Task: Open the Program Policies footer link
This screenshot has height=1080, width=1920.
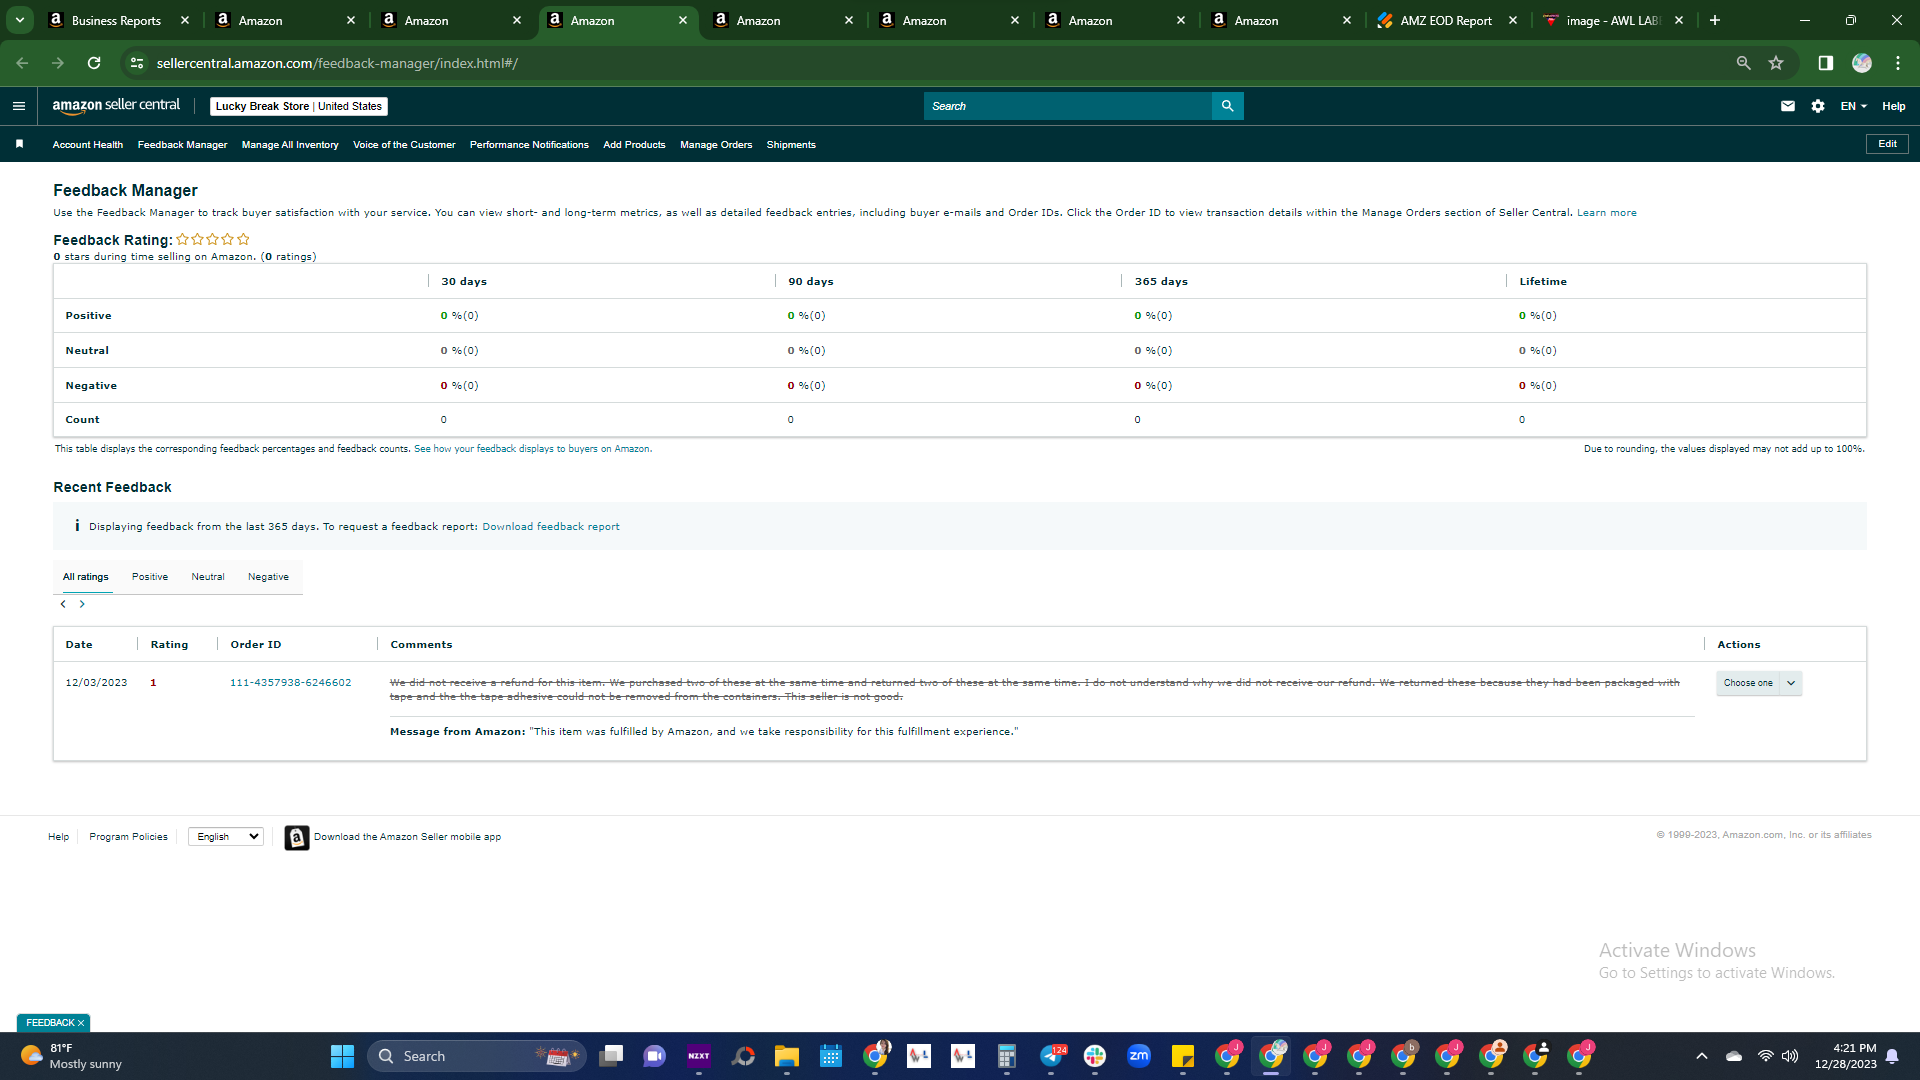Action: 128,837
